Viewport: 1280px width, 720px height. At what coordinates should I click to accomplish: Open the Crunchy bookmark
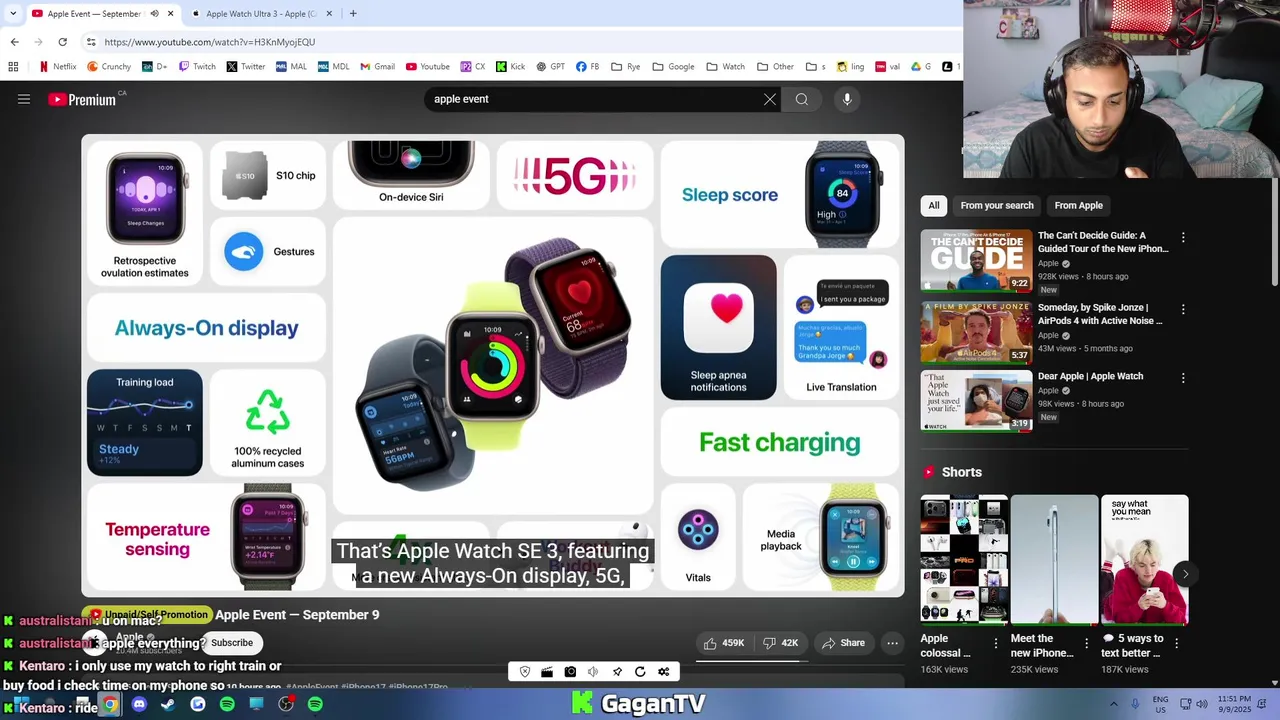108,67
